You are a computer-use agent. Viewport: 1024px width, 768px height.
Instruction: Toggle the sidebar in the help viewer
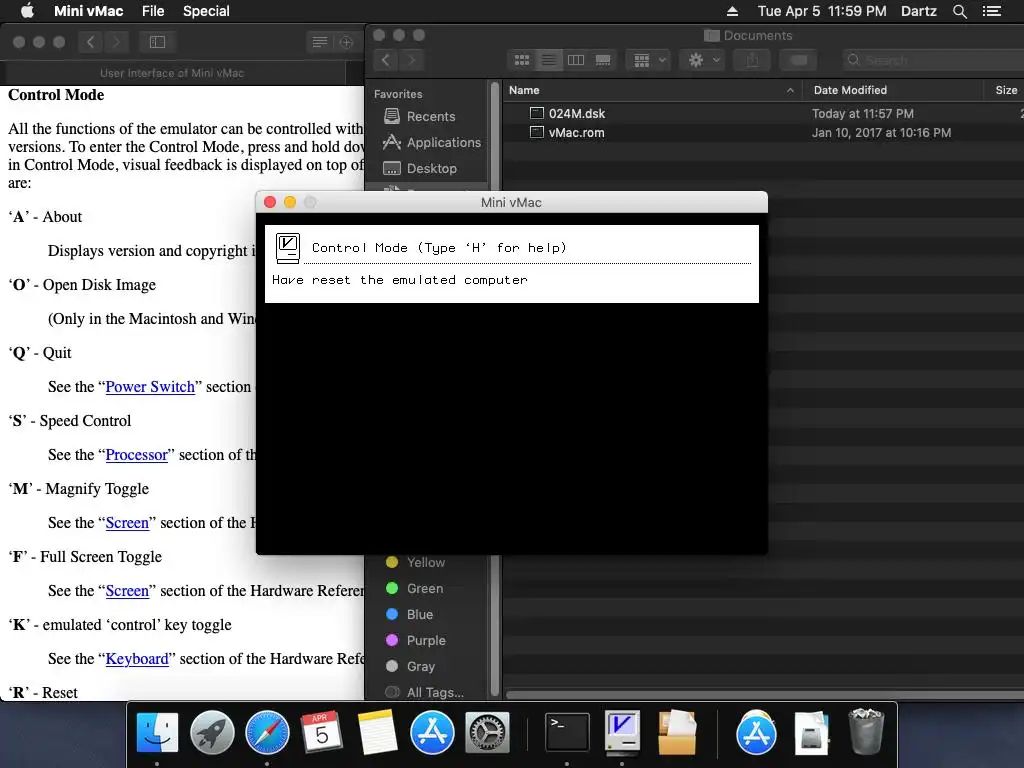tap(157, 42)
